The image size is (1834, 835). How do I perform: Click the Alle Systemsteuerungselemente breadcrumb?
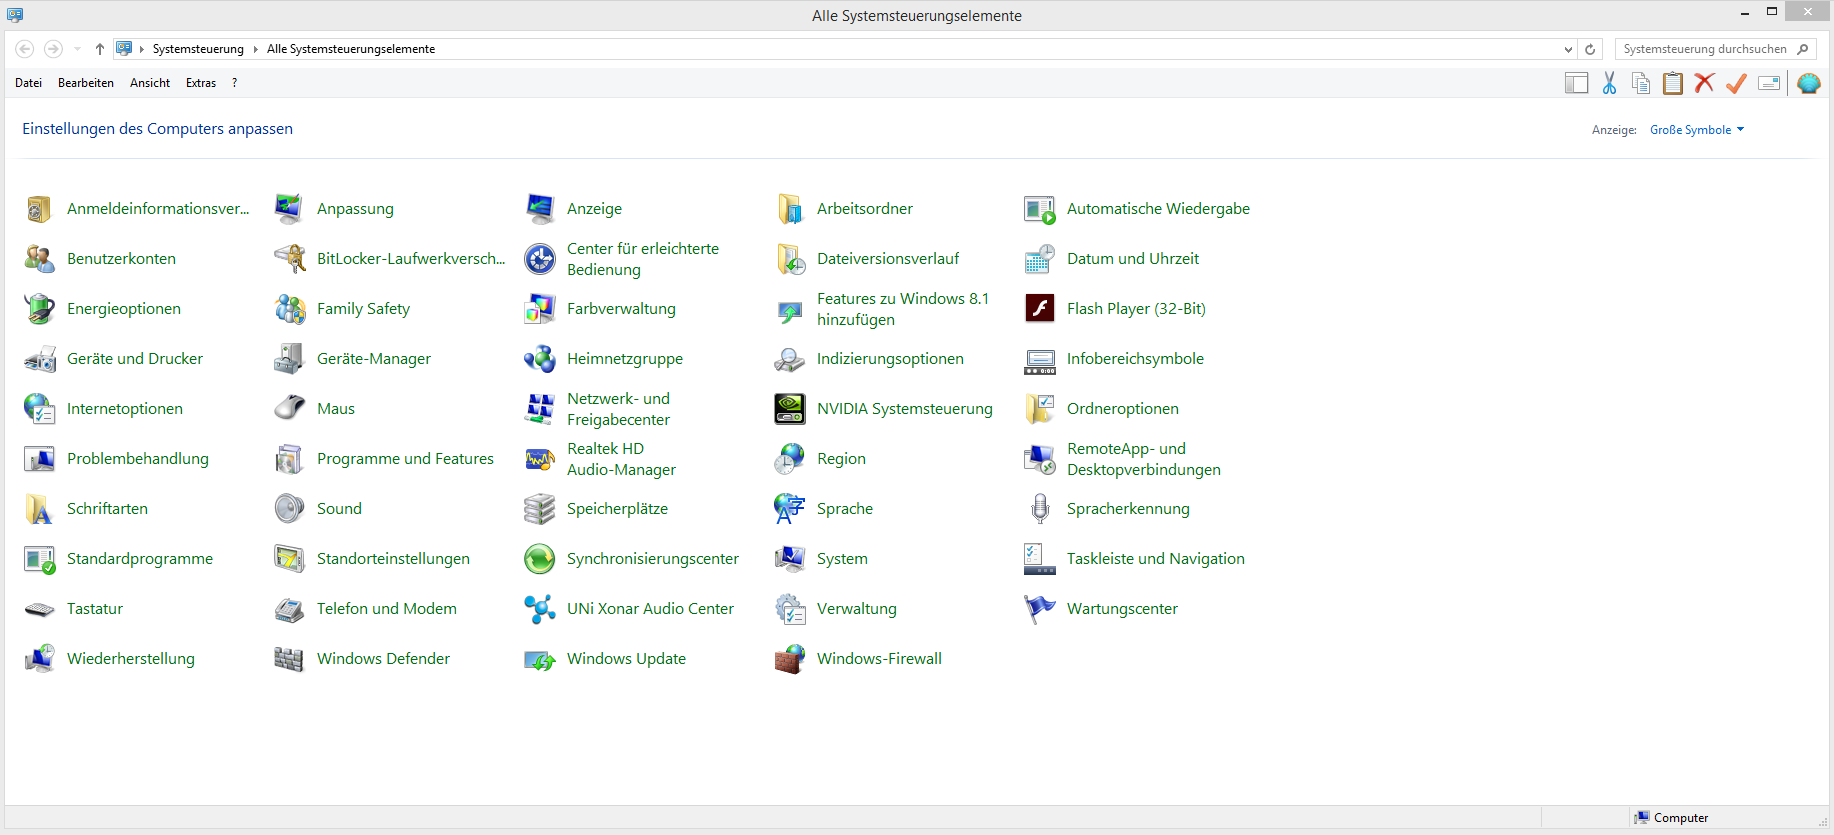(x=351, y=49)
